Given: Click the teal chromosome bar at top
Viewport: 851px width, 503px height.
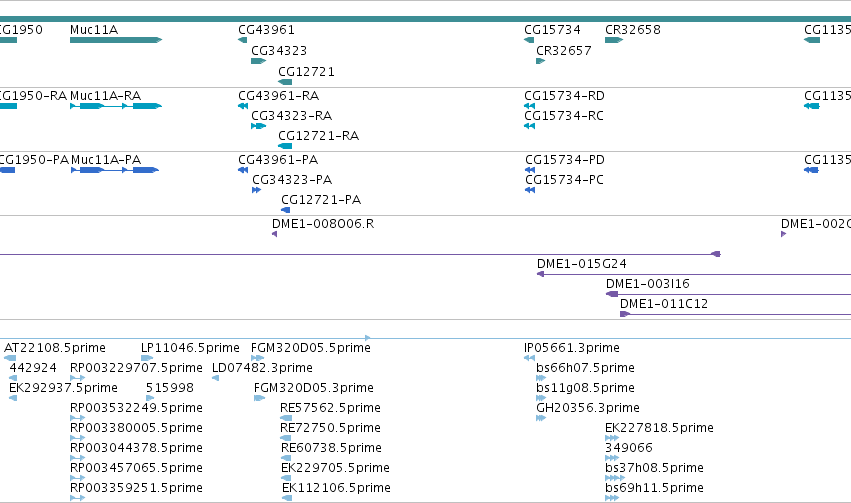Looking at the screenshot, I should (x=426, y=19).
